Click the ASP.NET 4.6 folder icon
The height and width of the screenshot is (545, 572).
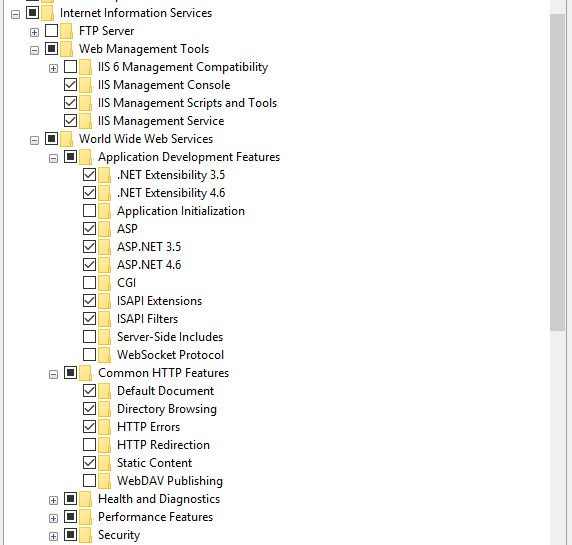click(x=104, y=265)
